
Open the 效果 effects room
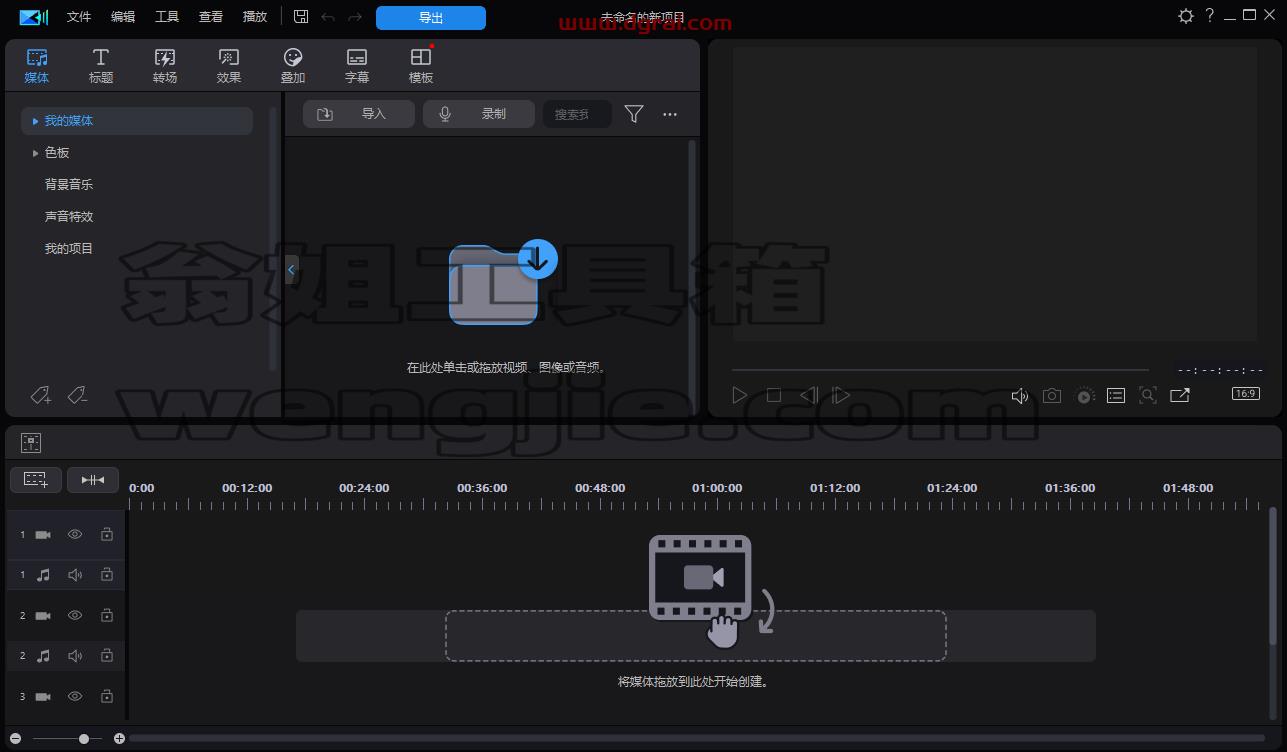tap(229, 65)
